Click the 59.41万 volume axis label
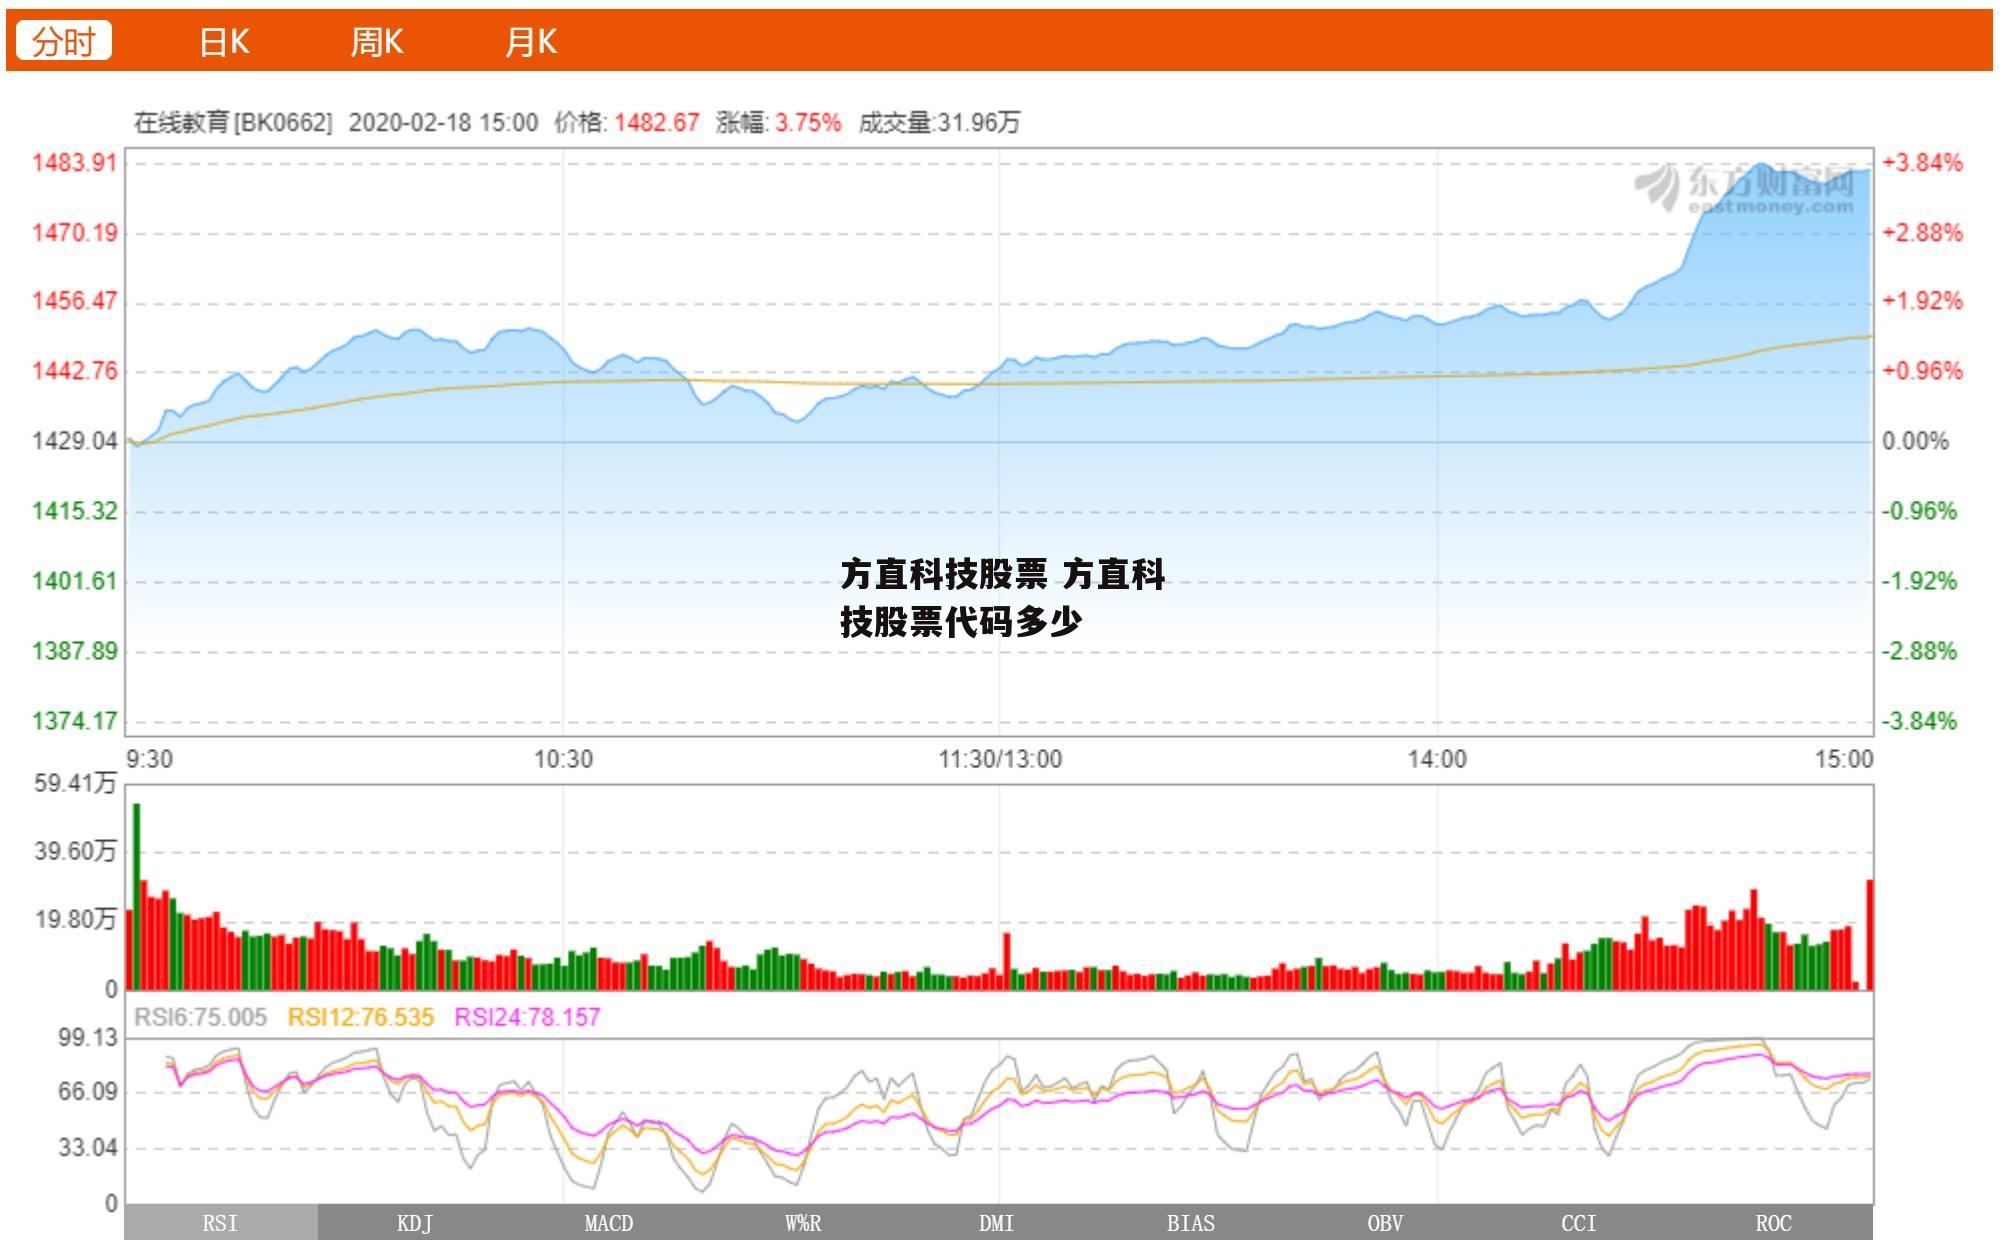Viewport: 2004px width, 1256px height. tap(75, 783)
